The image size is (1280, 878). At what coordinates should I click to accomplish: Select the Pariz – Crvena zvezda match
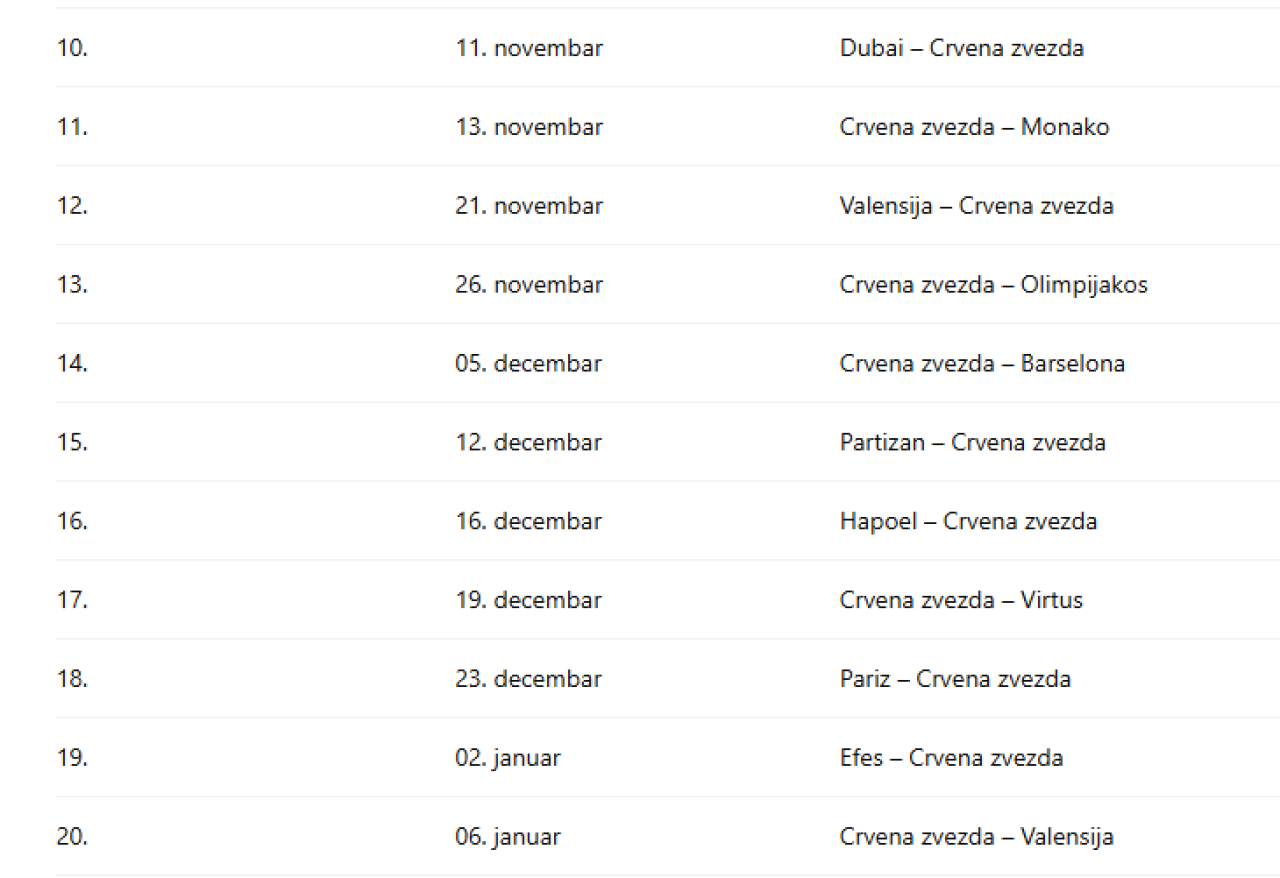(x=955, y=680)
